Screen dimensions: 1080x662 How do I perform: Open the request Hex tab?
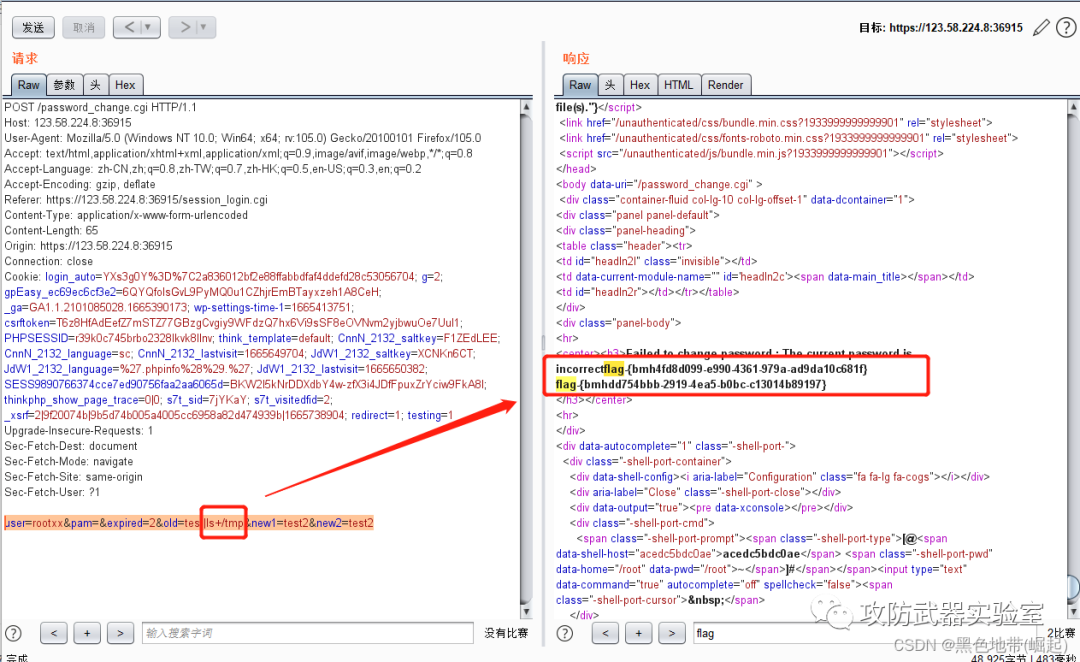(x=125, y=85)
